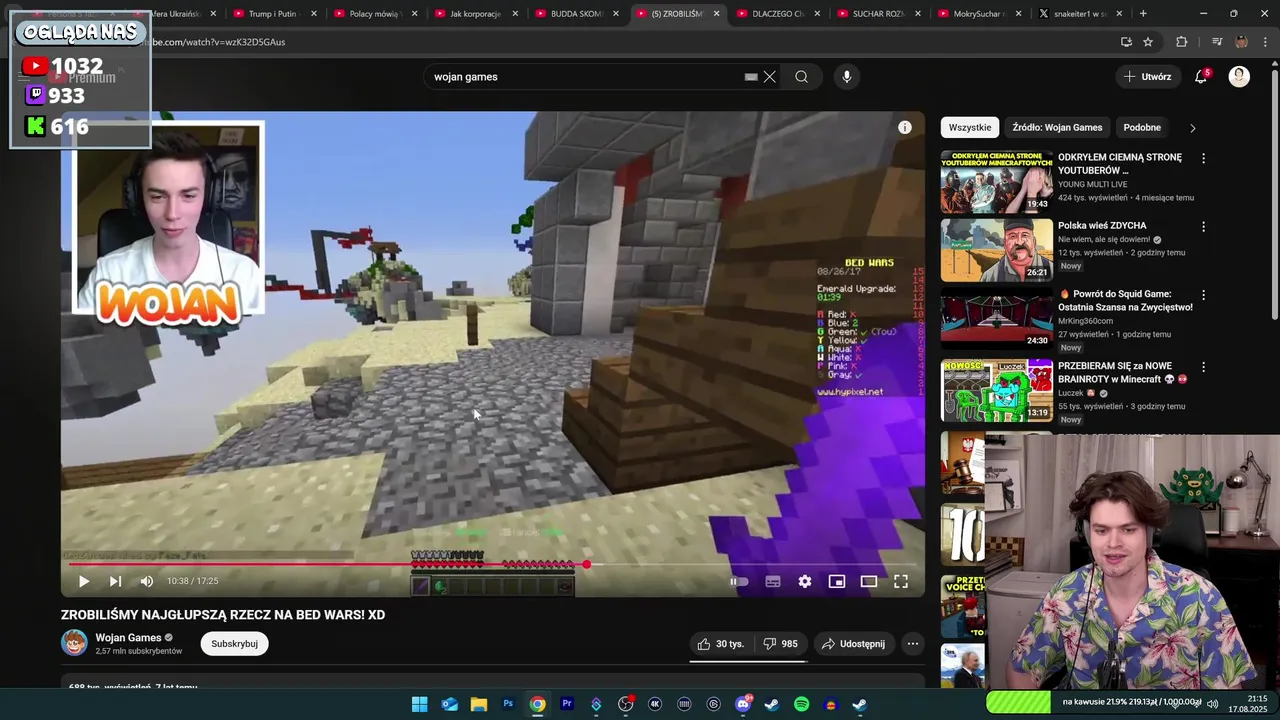
Task: Enter fullscreen mode for video
Action: [901, 581]
